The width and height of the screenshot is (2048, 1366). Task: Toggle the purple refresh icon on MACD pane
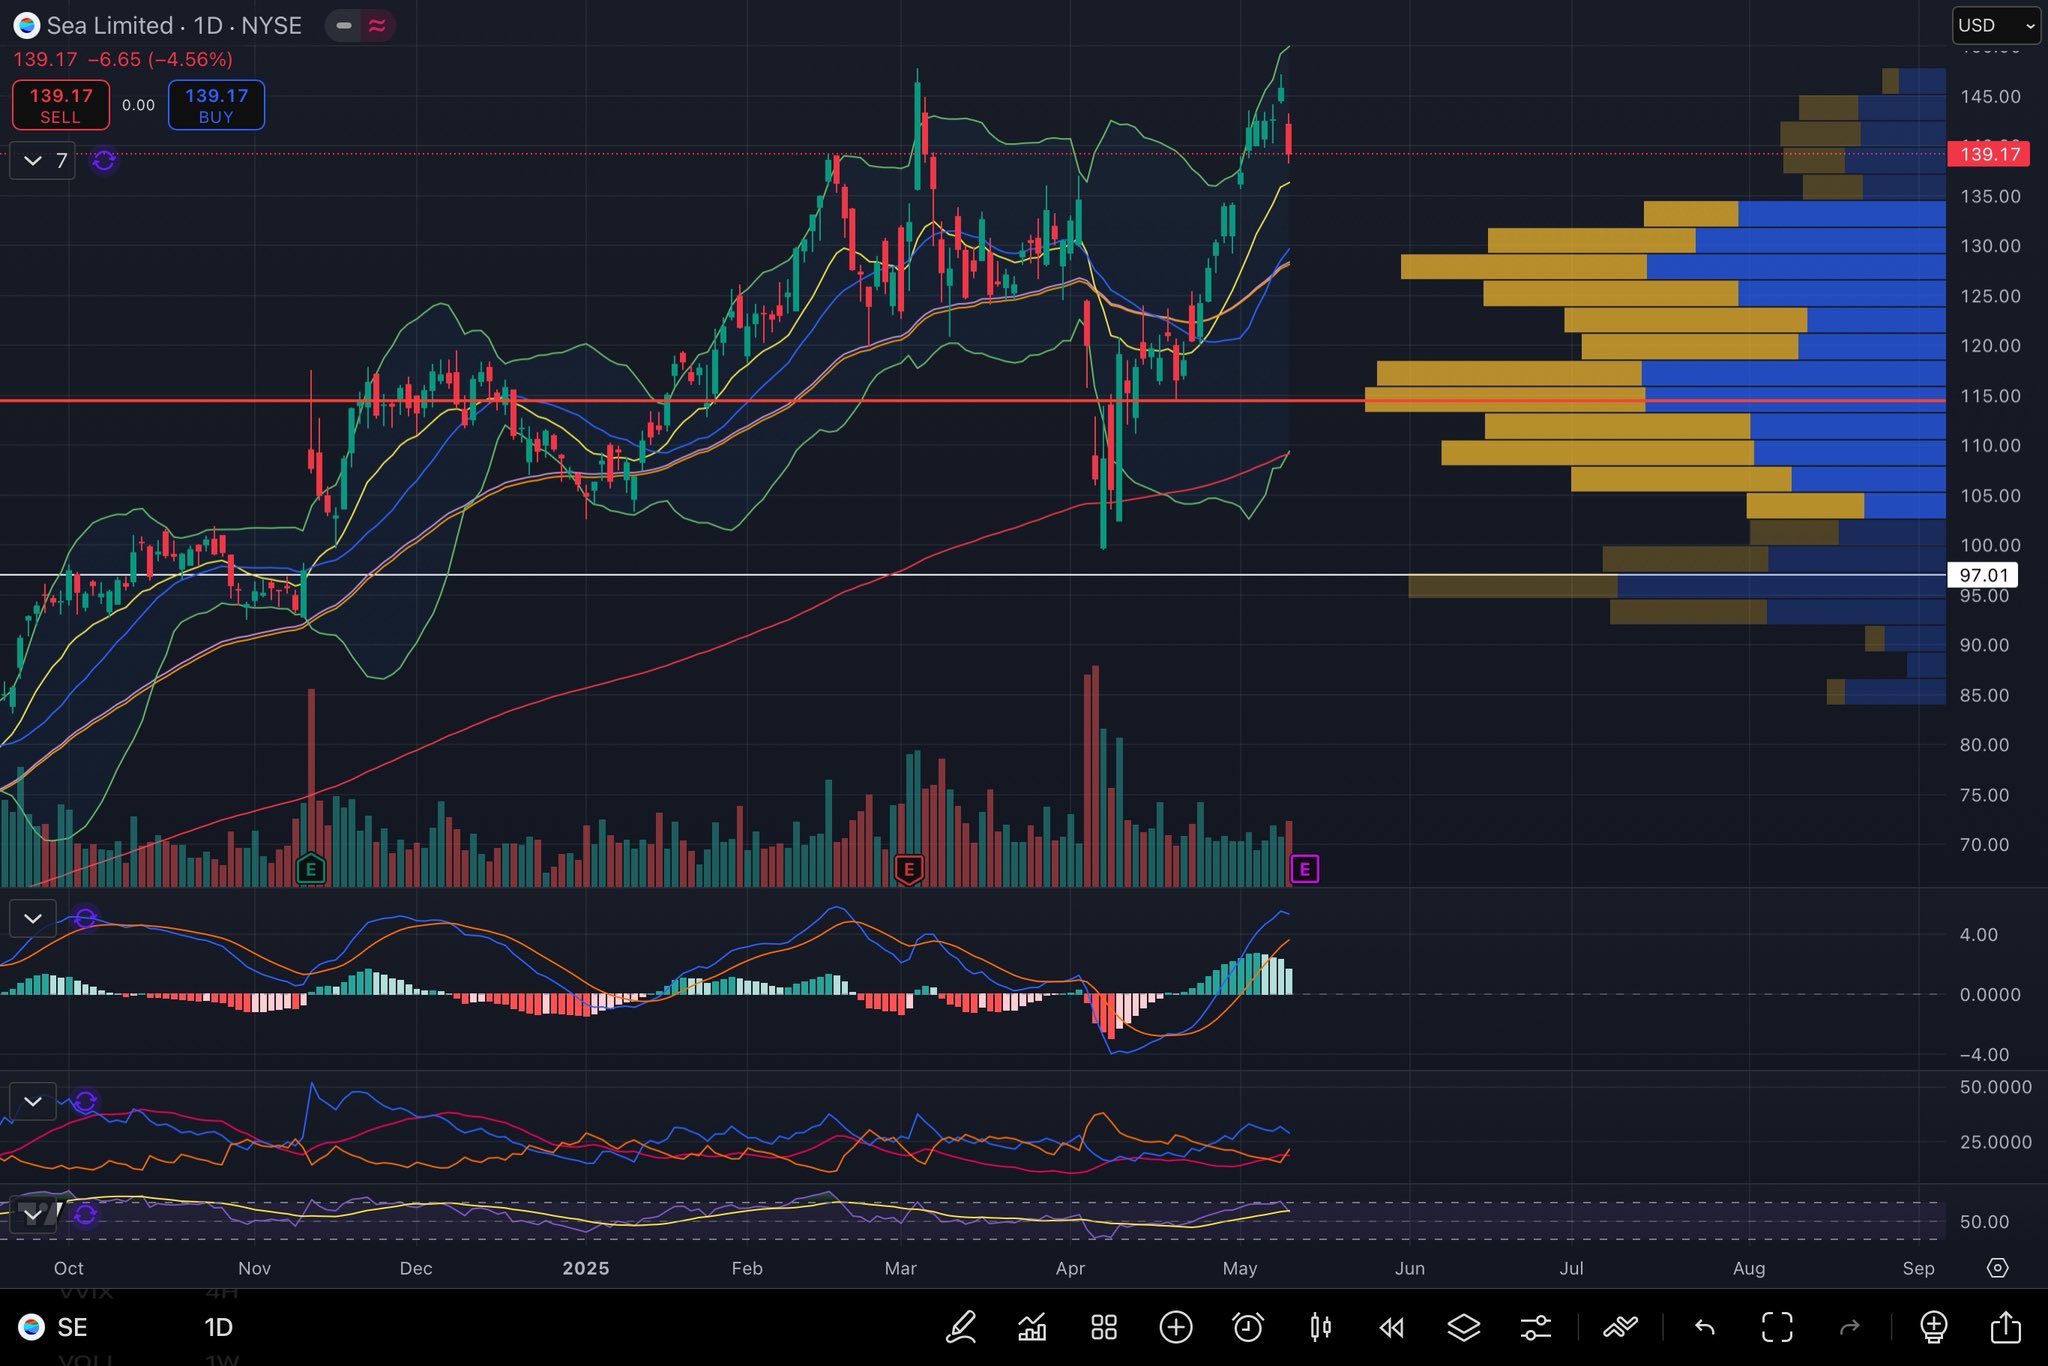click(x=85, y=917)
